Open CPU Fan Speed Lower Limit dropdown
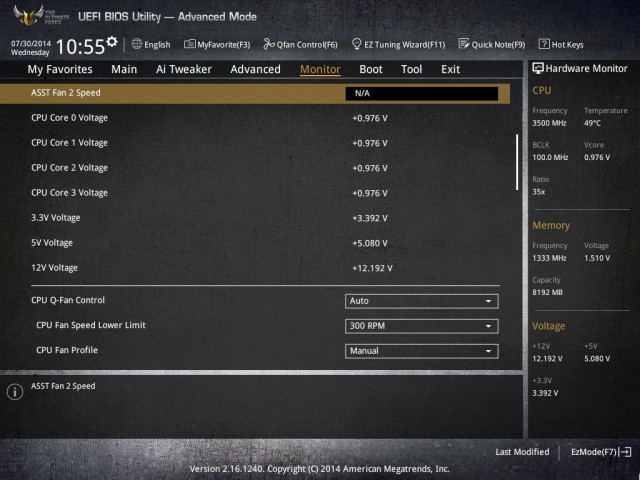 click(x=422, y=326)
